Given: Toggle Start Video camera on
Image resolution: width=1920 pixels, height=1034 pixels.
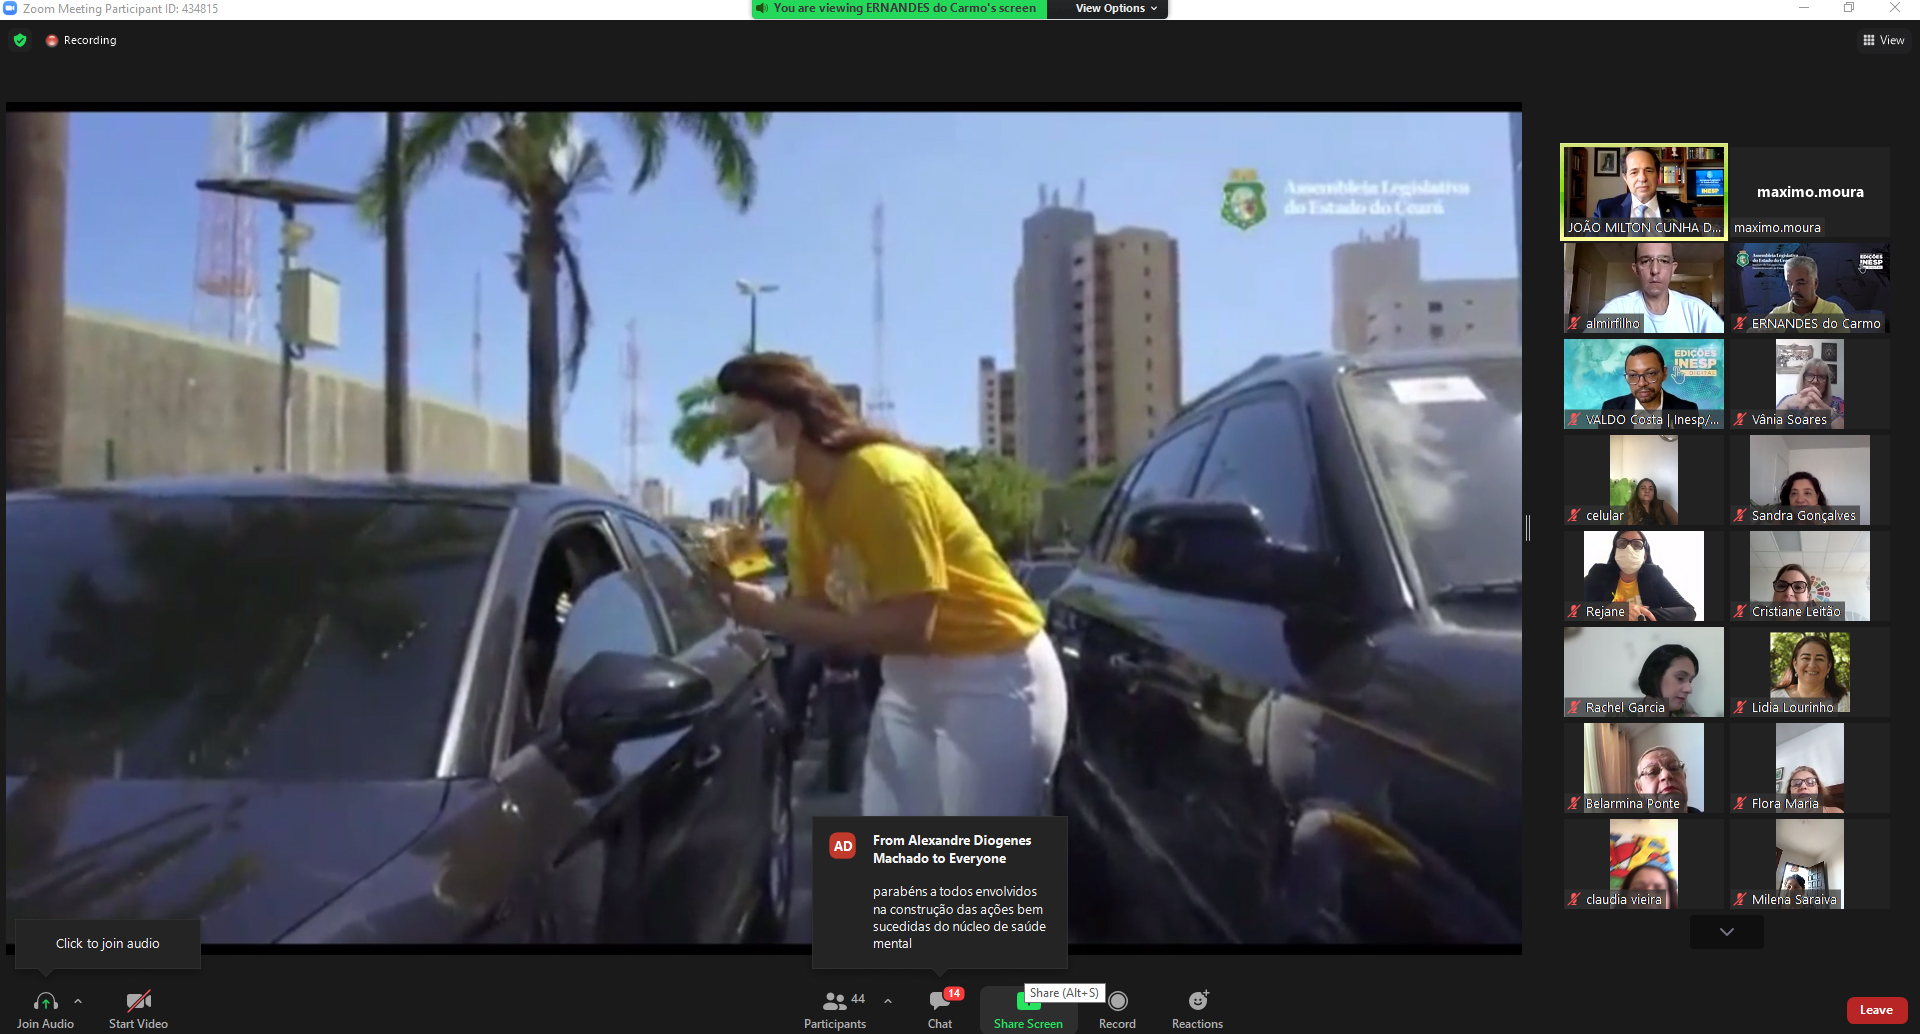Looking at the screenshot, I should [138, 1001].
